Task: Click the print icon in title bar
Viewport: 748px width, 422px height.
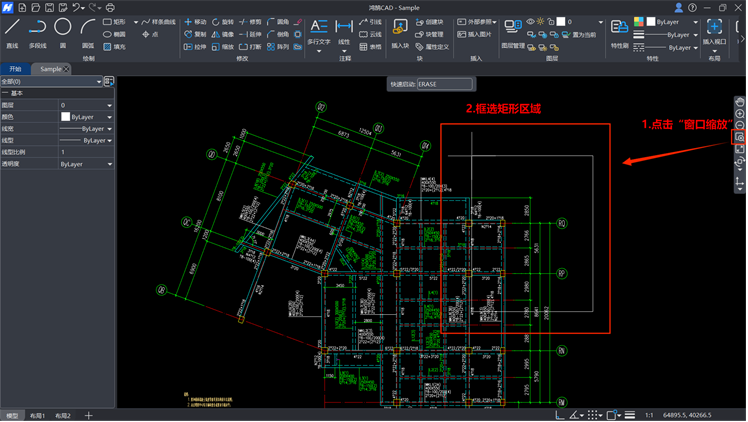Action: point(110,7)
